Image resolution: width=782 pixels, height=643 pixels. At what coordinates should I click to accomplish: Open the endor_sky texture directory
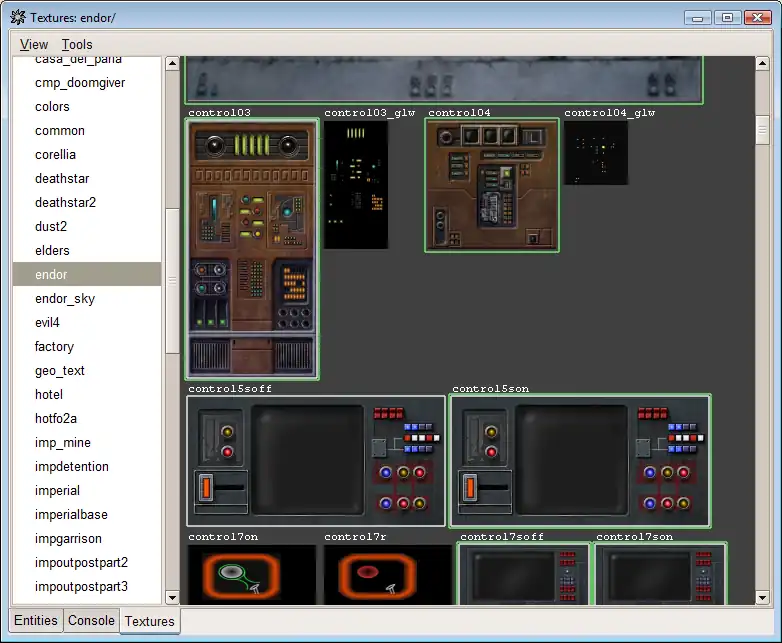(65, 299)
